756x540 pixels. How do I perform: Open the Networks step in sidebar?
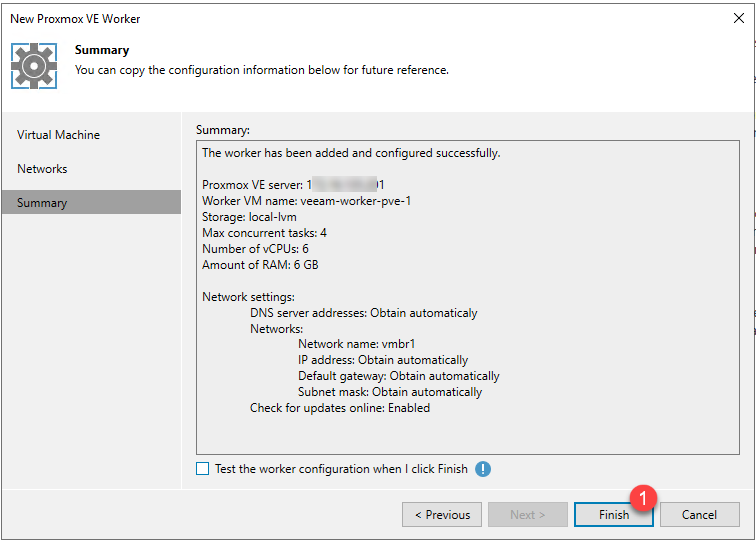pos(42,169)
